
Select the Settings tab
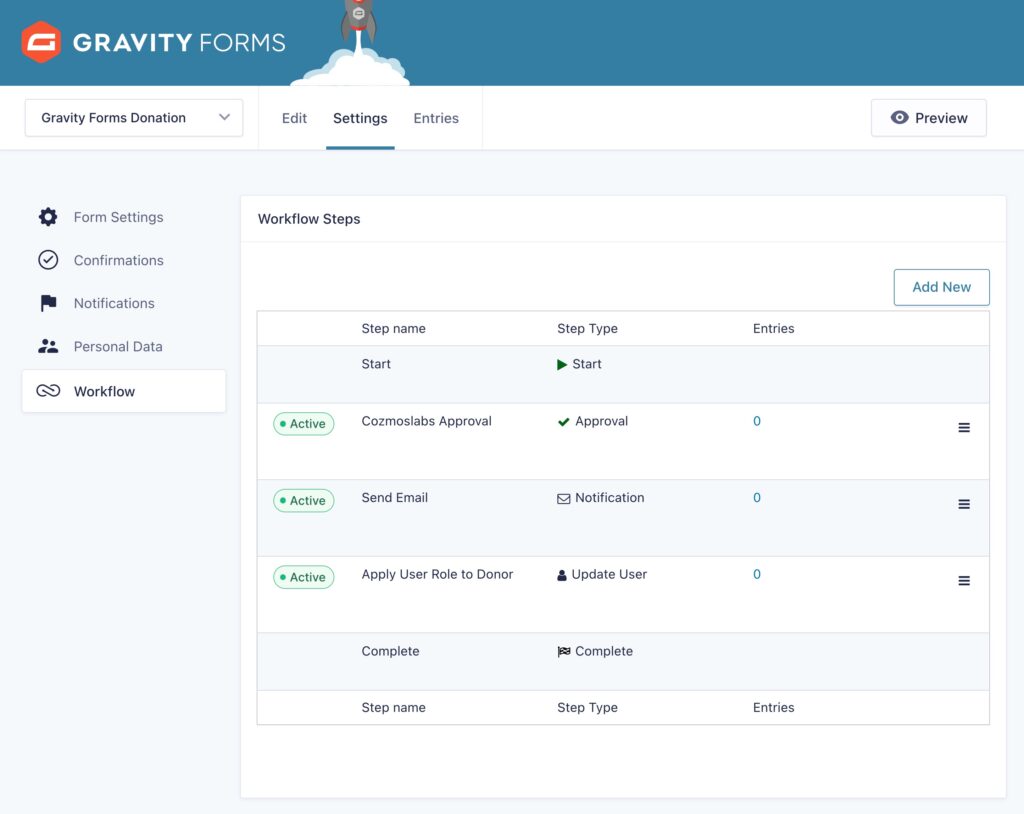point(360,118)
